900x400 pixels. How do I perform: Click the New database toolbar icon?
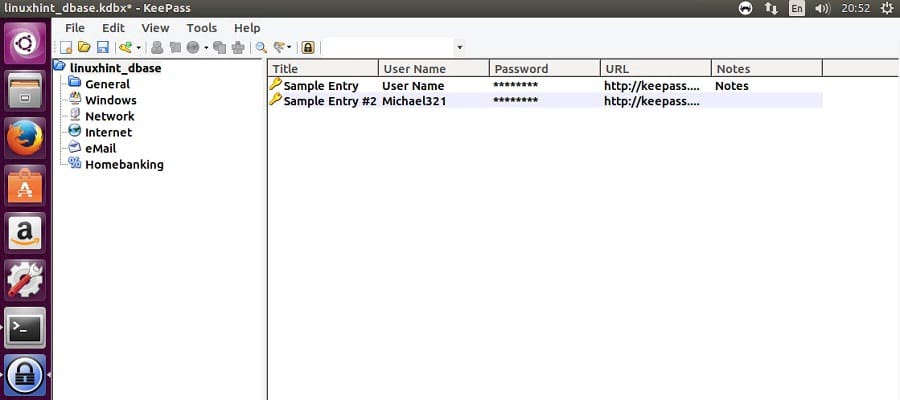pos(67,48)
